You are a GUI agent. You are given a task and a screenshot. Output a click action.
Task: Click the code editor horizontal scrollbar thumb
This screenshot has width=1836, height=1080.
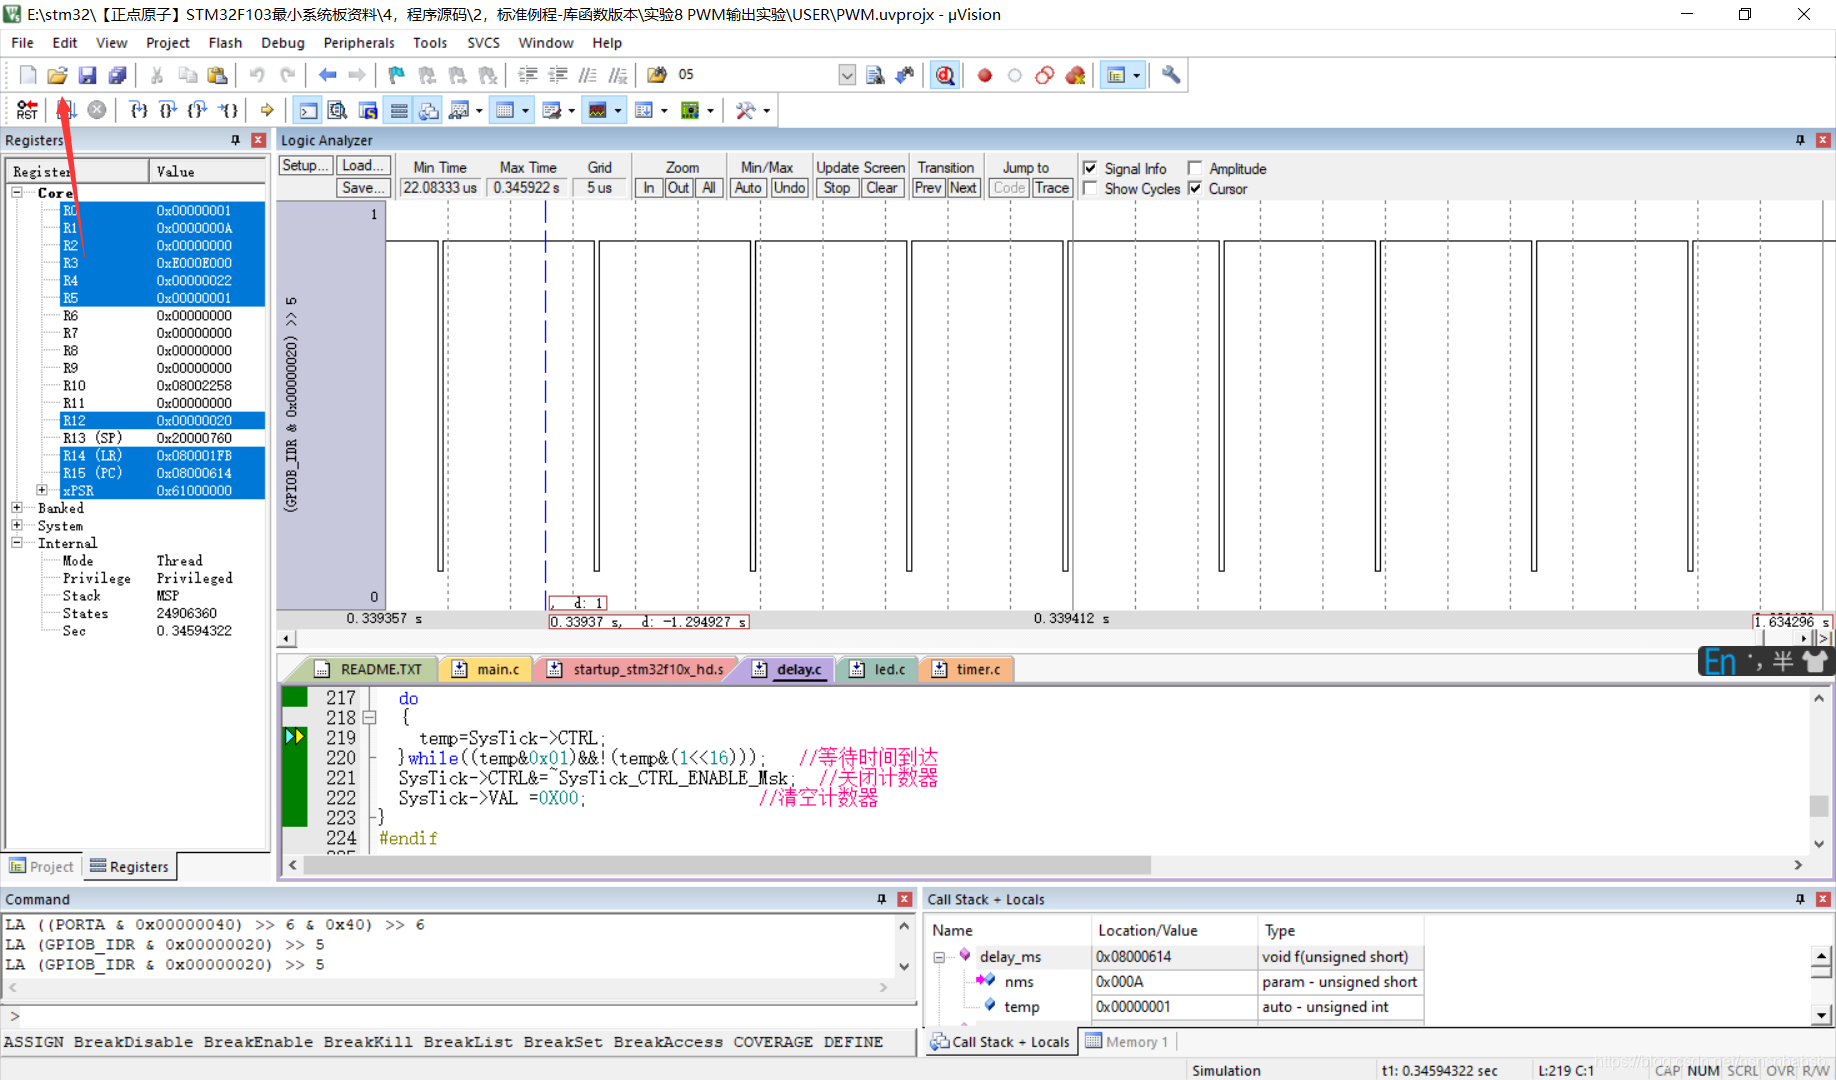tap(727, 865)
